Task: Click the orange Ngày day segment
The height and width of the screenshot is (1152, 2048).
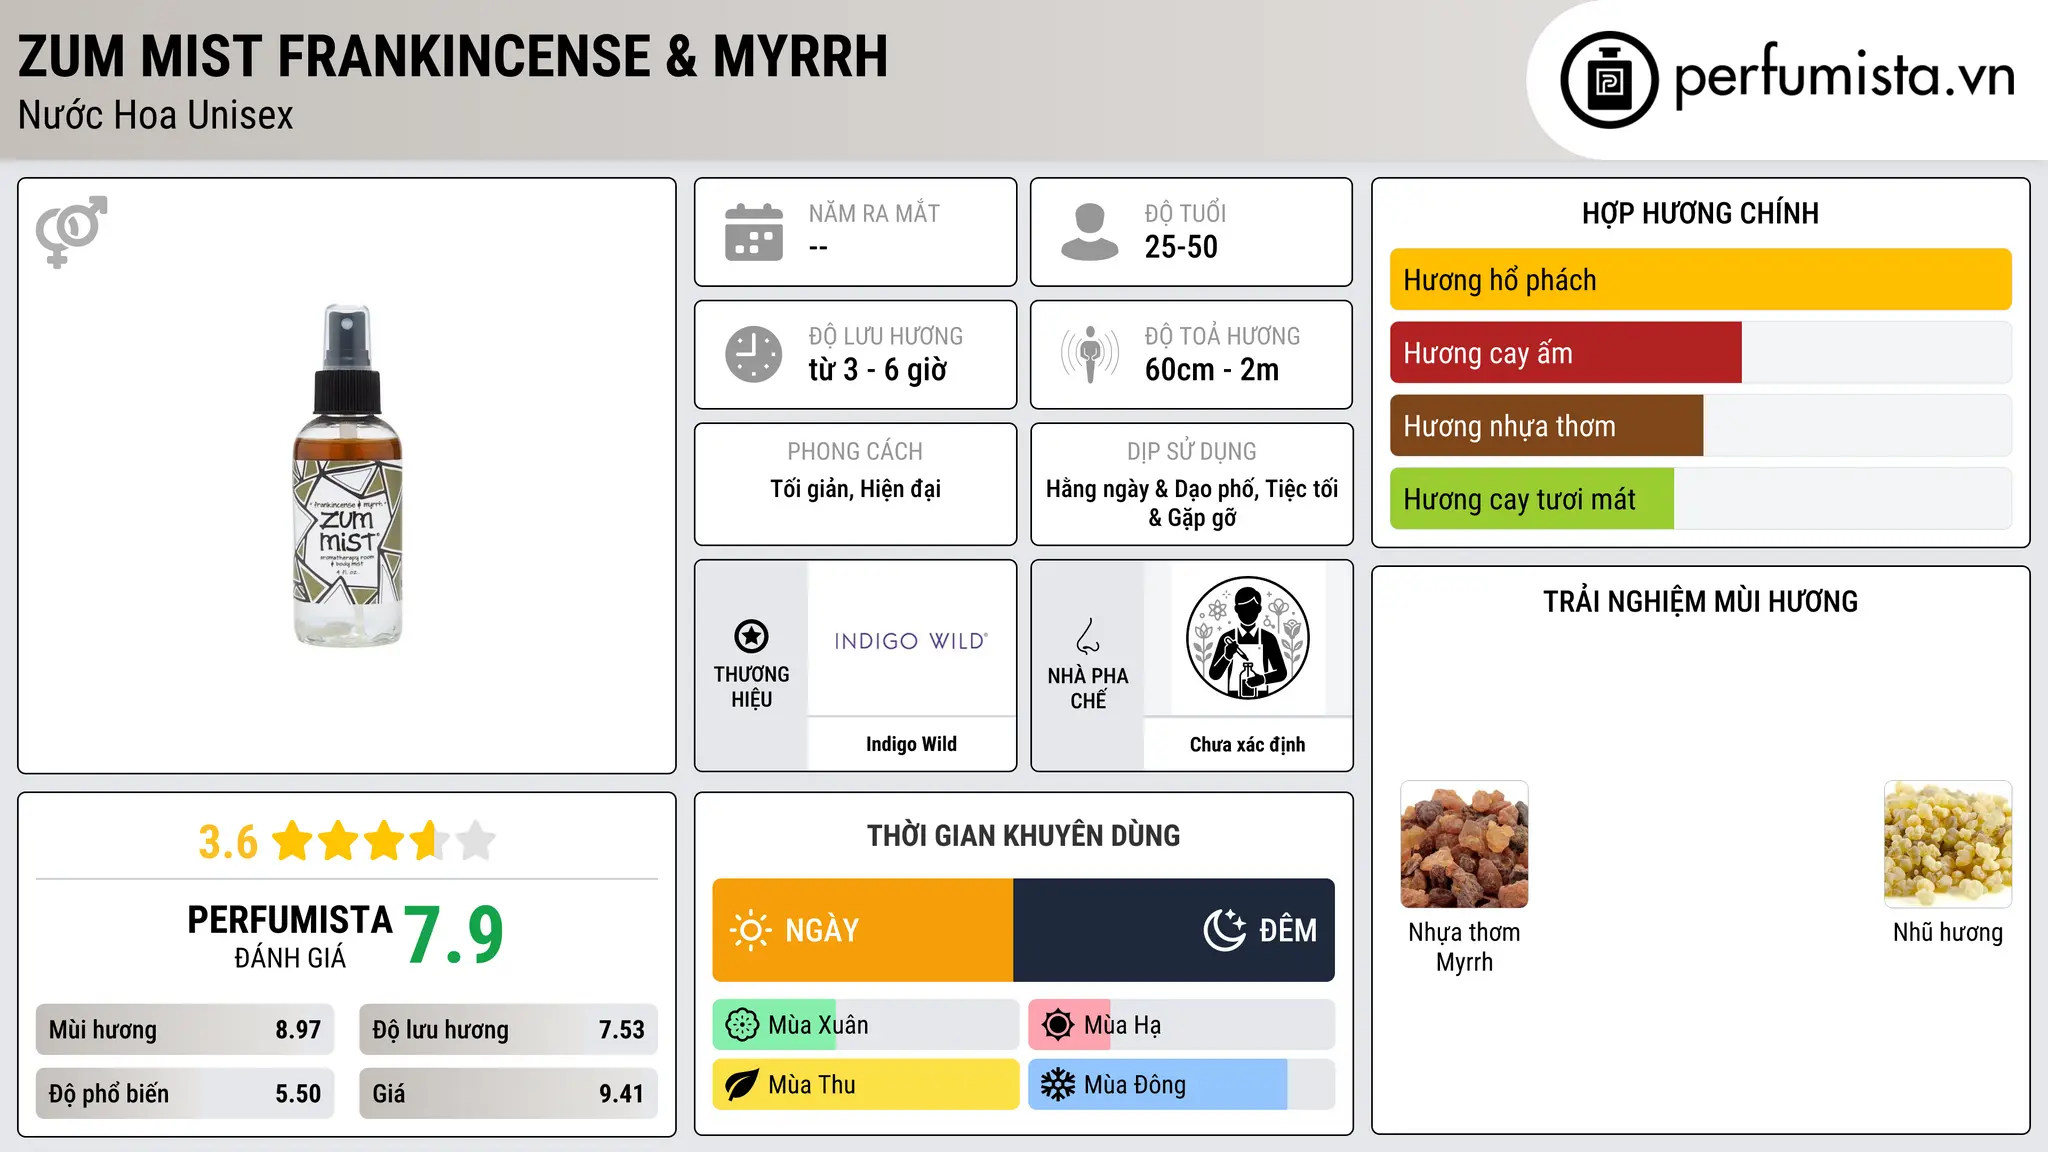Action: 863,930
